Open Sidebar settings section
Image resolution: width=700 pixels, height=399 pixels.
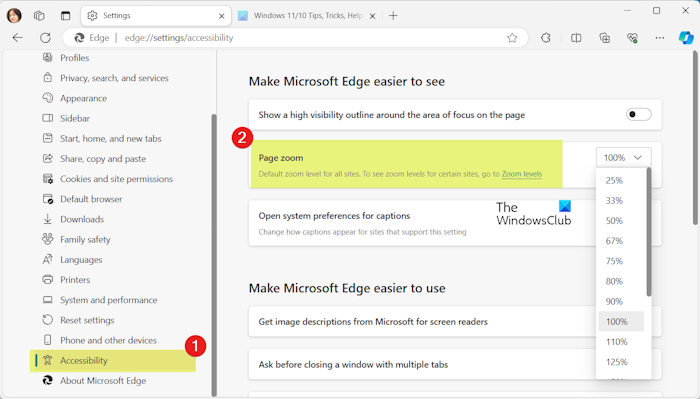point(75,118)
